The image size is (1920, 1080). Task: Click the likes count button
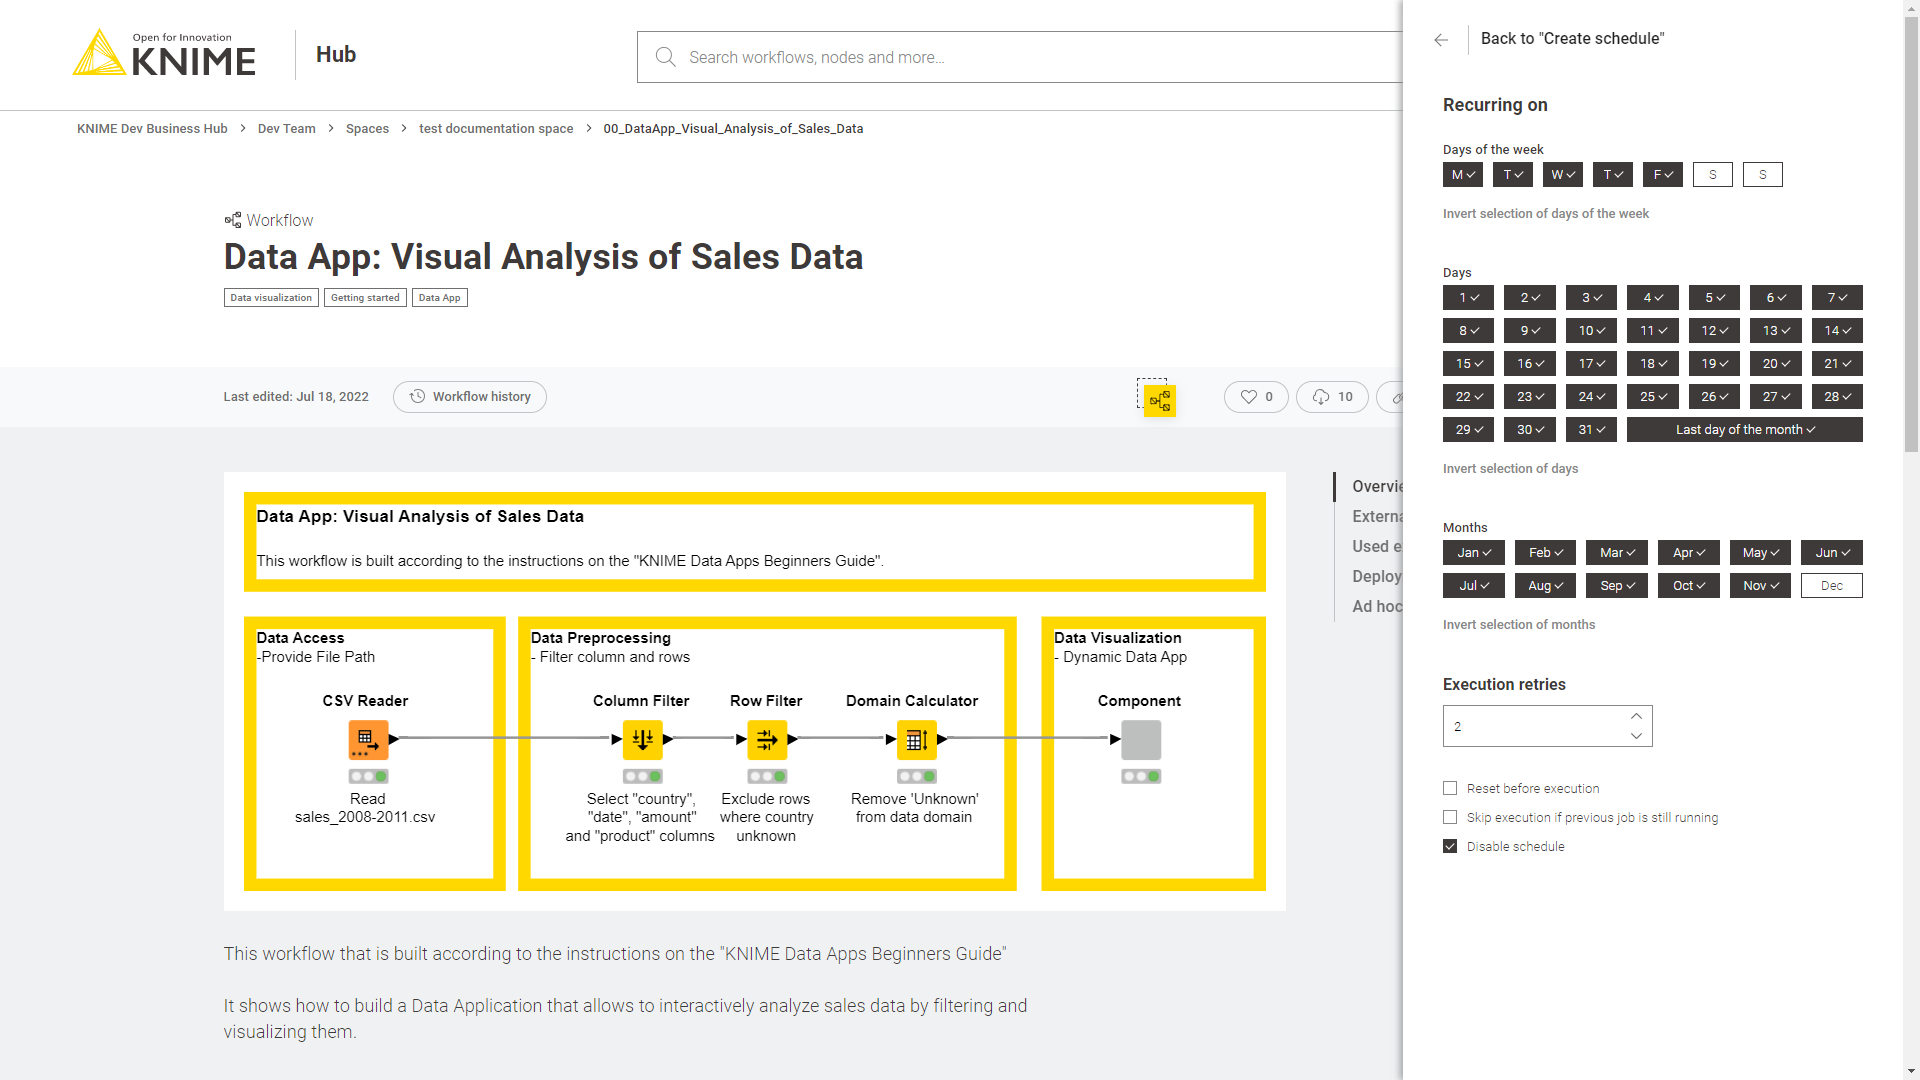point(1256,397)
